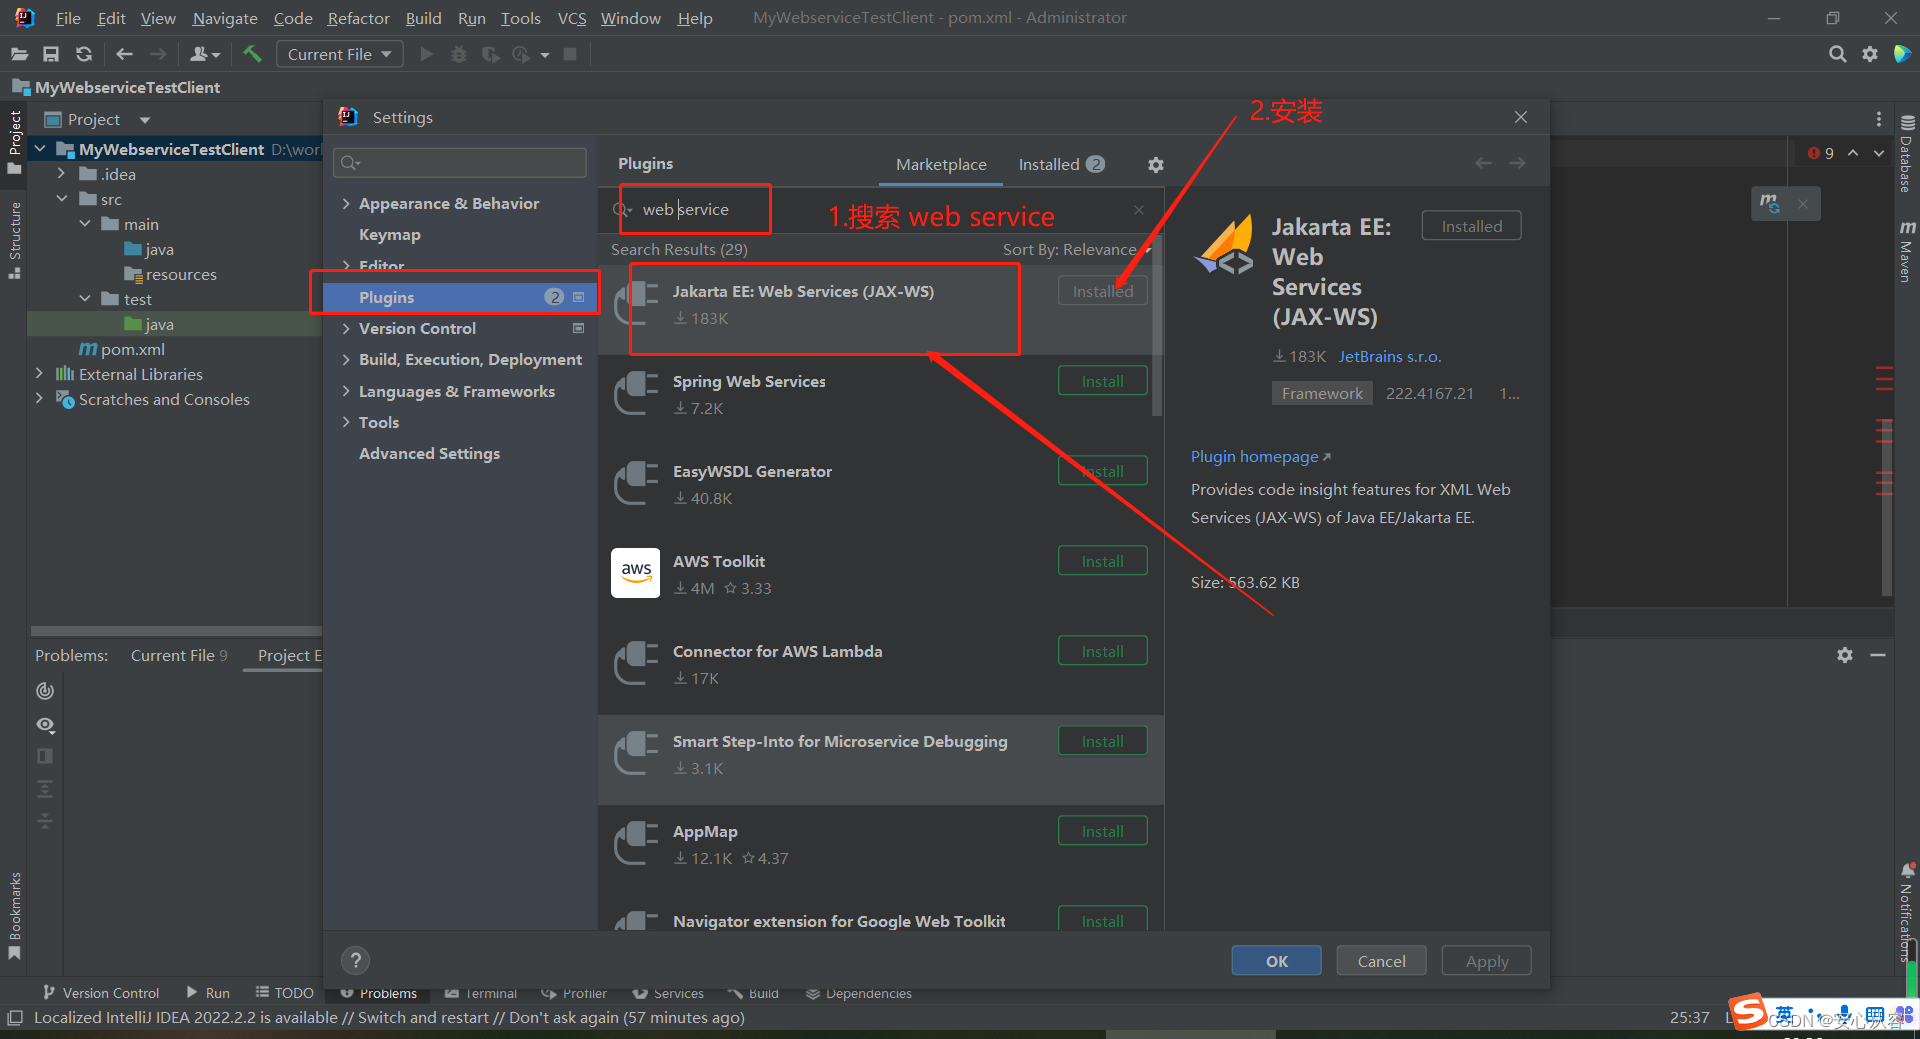Toggle the Problems severity filter eye icon
Viewport: 1920px width, 1039px height.
click(45, 725)
